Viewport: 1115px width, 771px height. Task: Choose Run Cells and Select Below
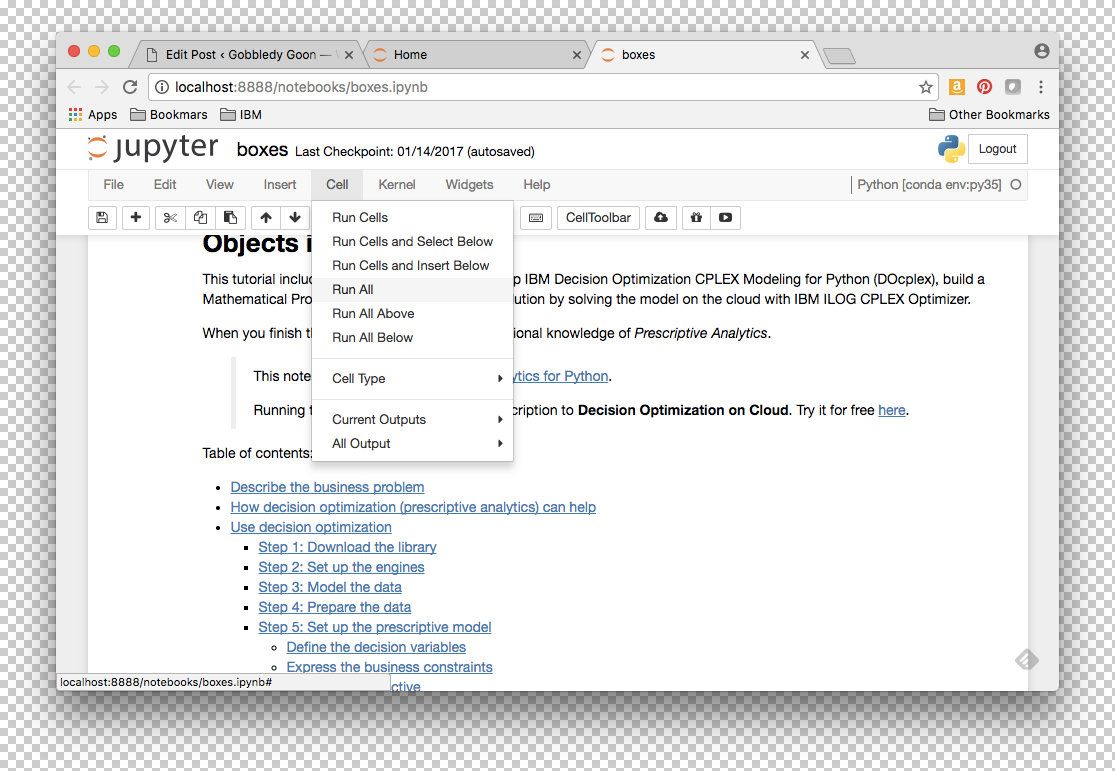[412, 242]
